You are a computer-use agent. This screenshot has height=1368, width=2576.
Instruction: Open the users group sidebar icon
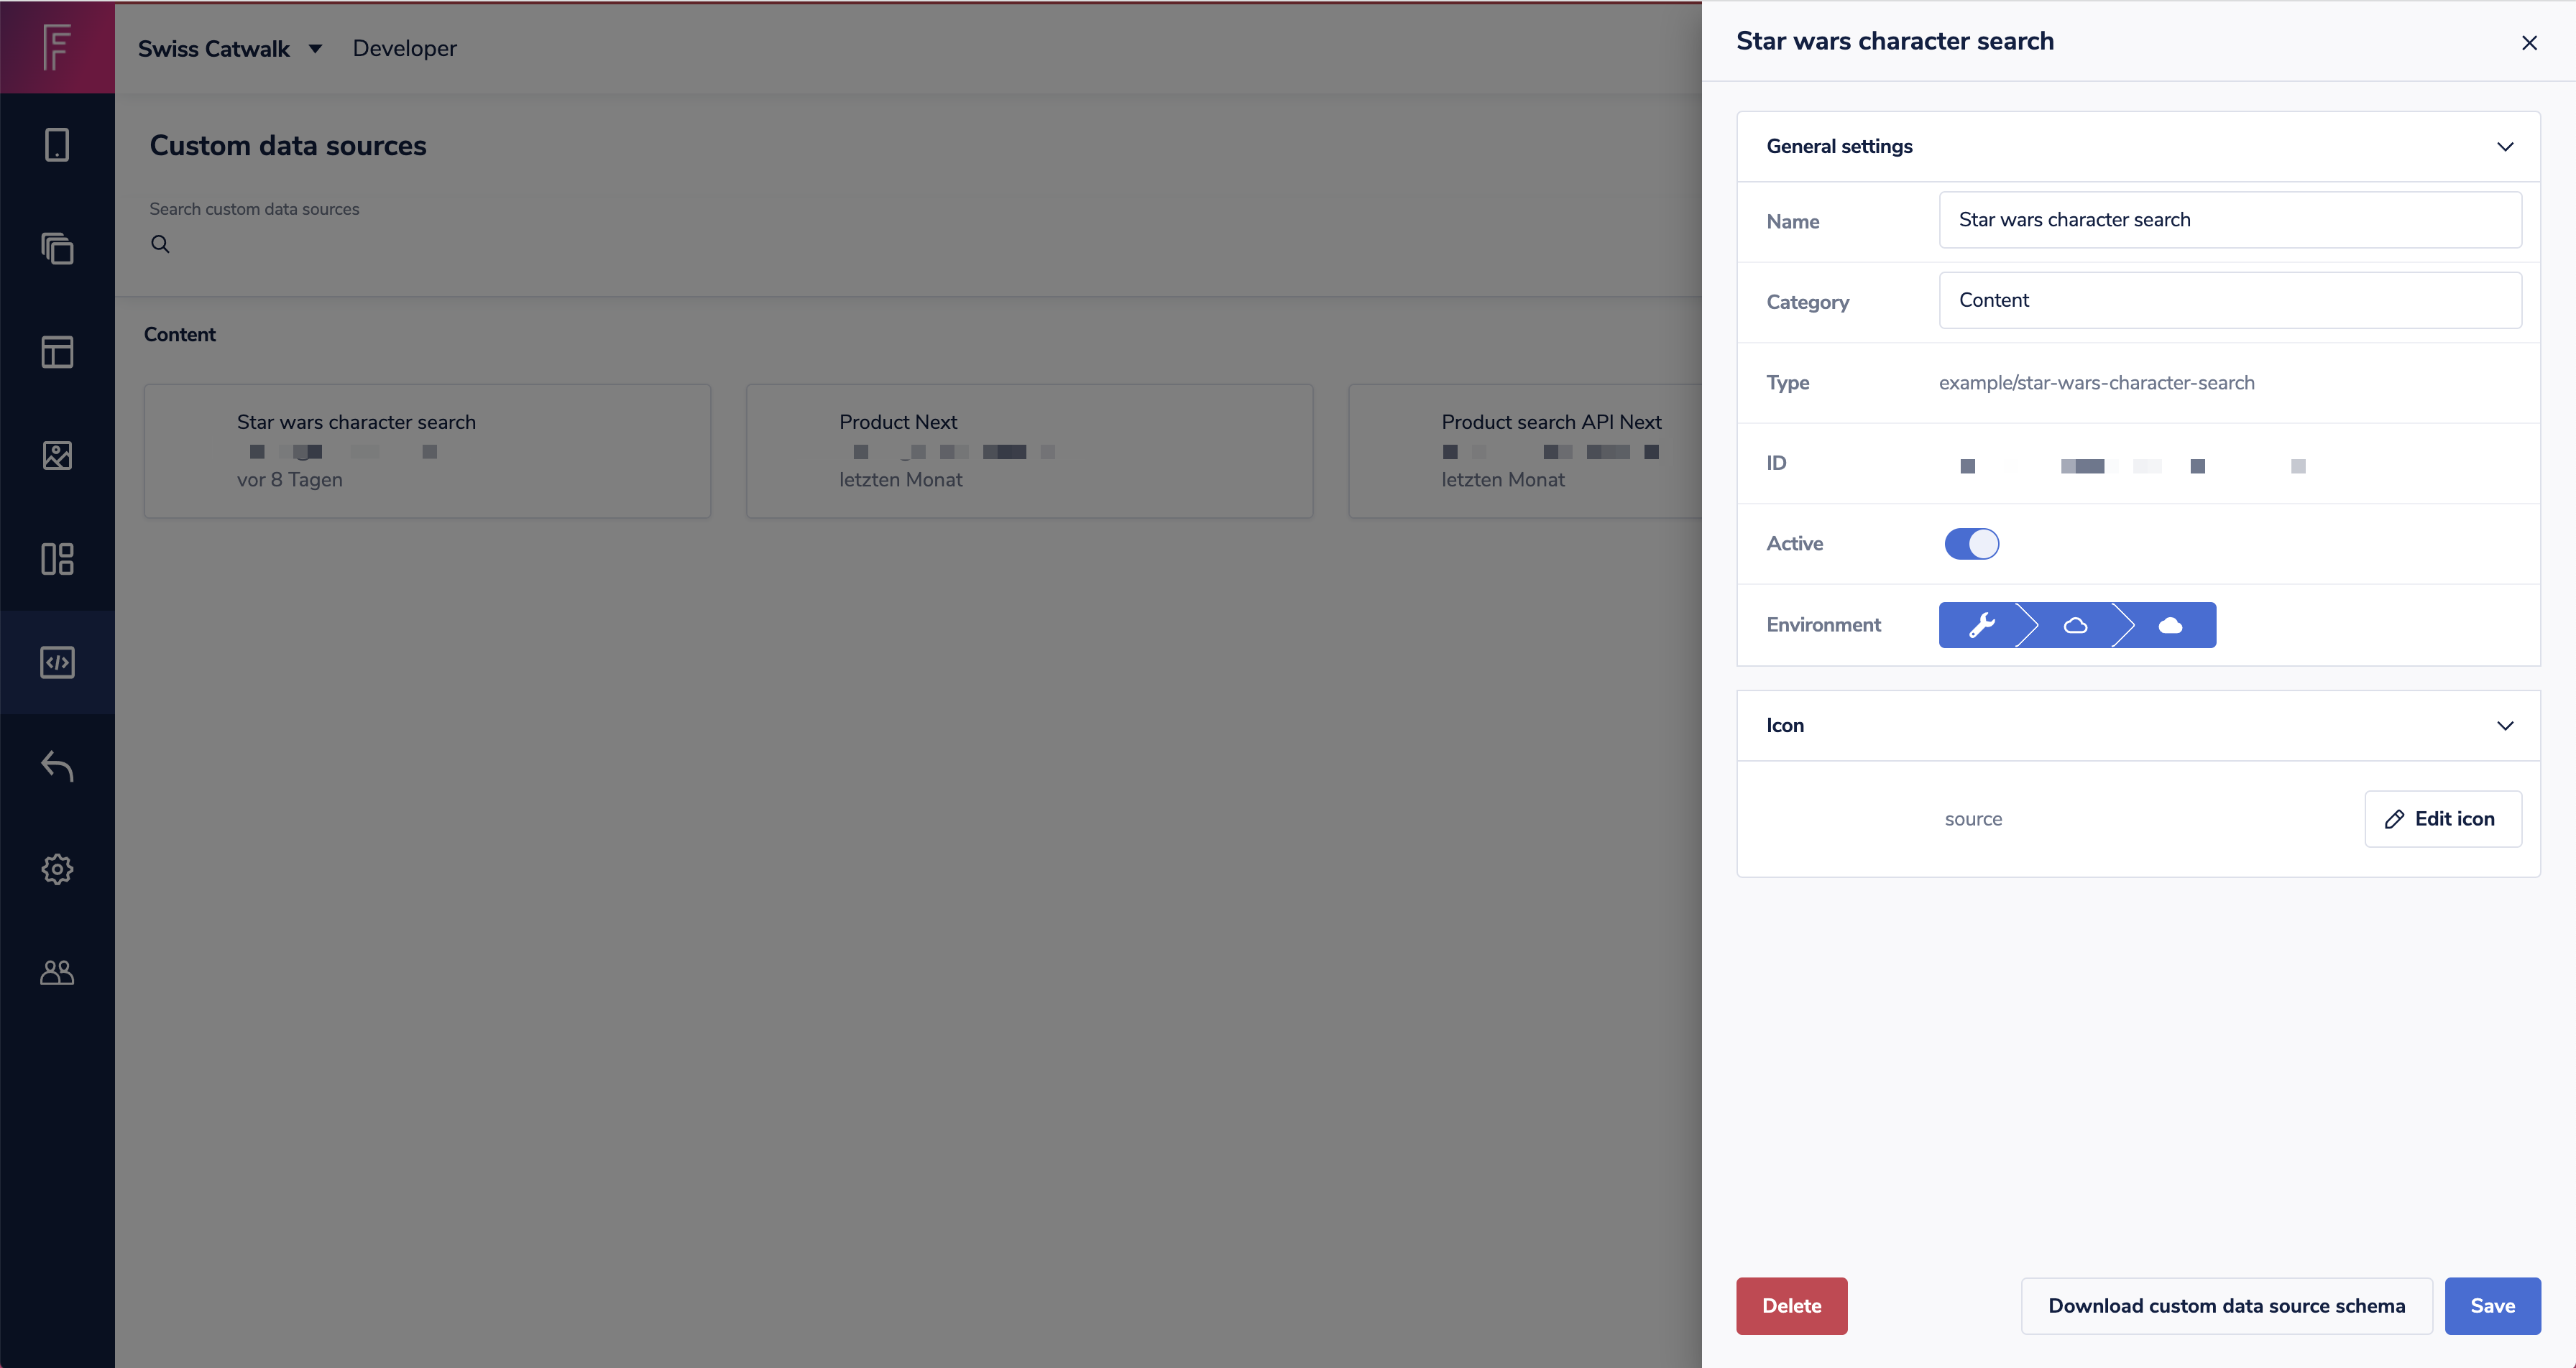(57, 973)
